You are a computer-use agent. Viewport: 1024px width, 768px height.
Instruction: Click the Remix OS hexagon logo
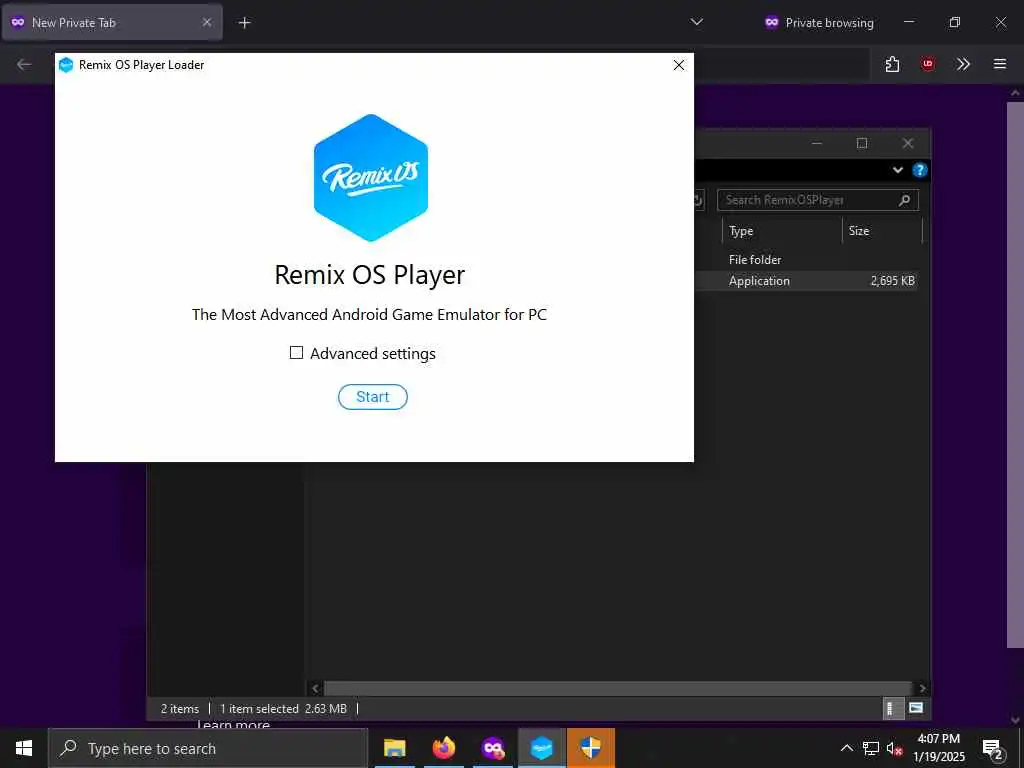[x=371, y=178]
